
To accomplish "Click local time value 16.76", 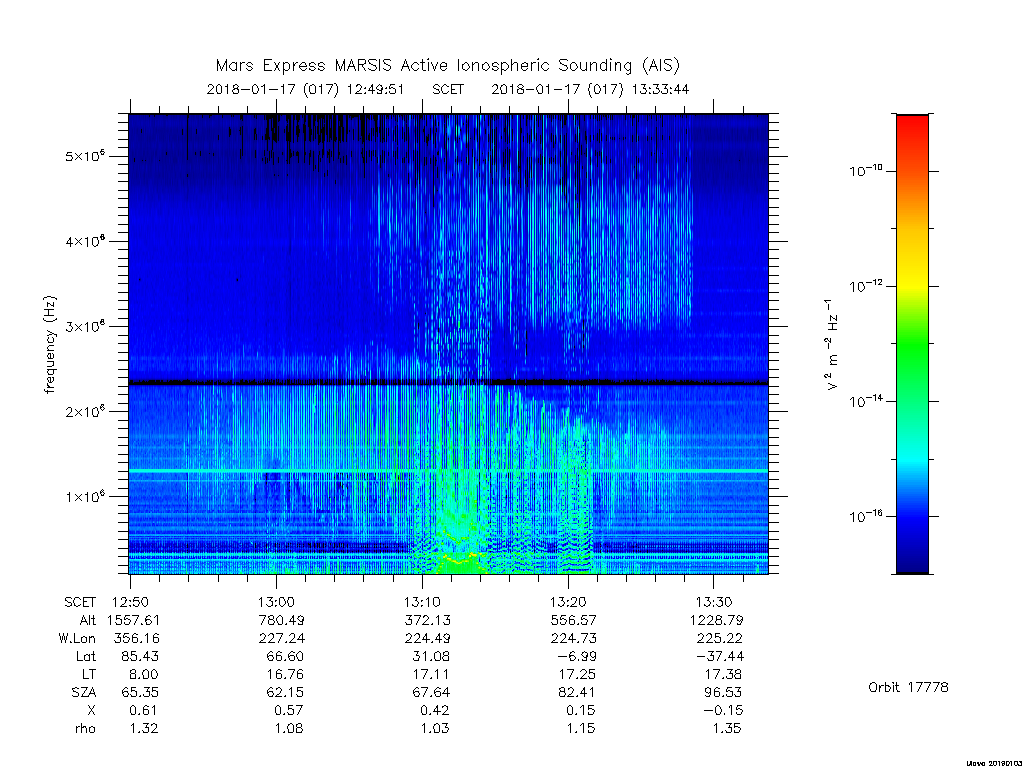I will pos(285,674).
